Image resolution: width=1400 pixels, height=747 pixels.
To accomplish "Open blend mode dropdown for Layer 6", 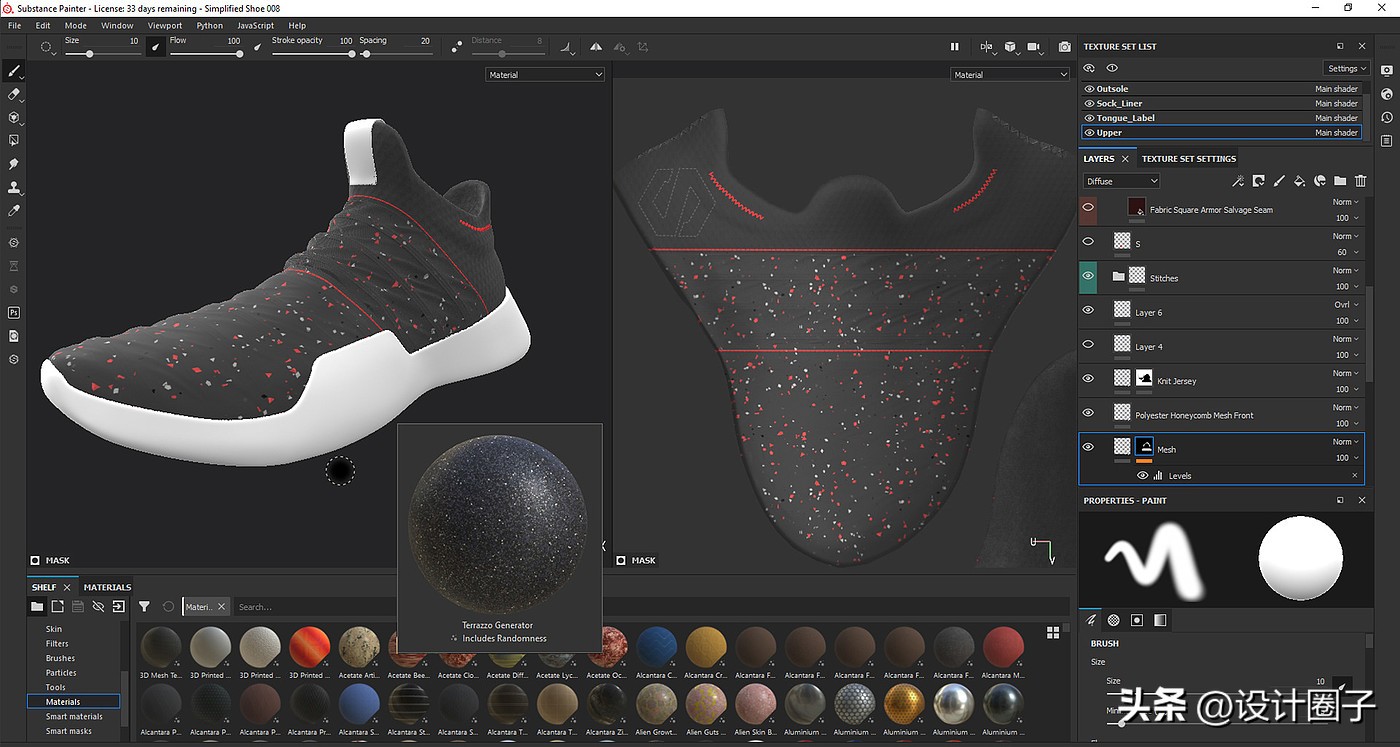I will (1346, 304).
